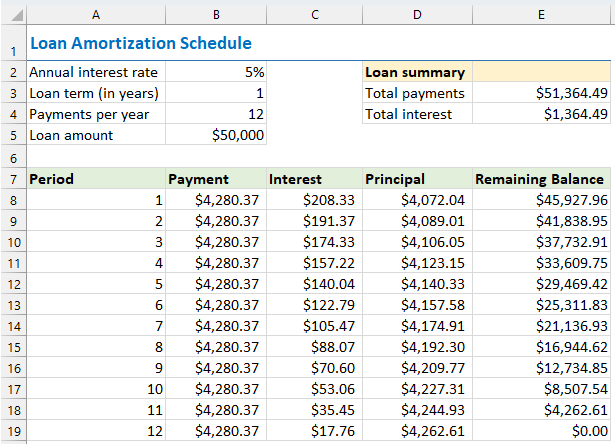Select column C header
Viewport: 615px width, 444px height.
tap(314, 13)
